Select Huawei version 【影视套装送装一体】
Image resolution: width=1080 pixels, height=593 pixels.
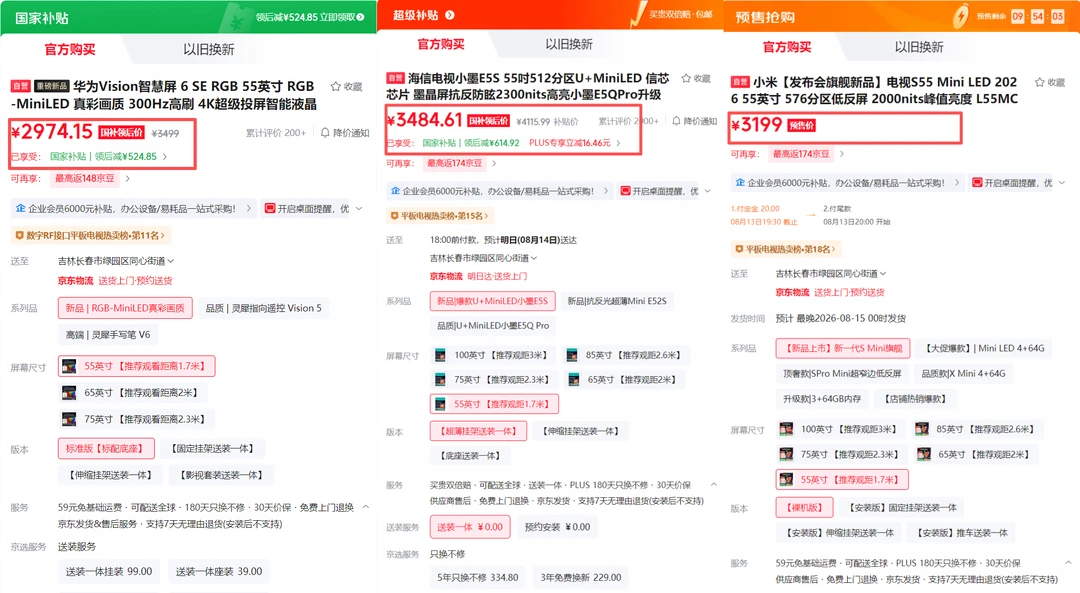(221, 475)
